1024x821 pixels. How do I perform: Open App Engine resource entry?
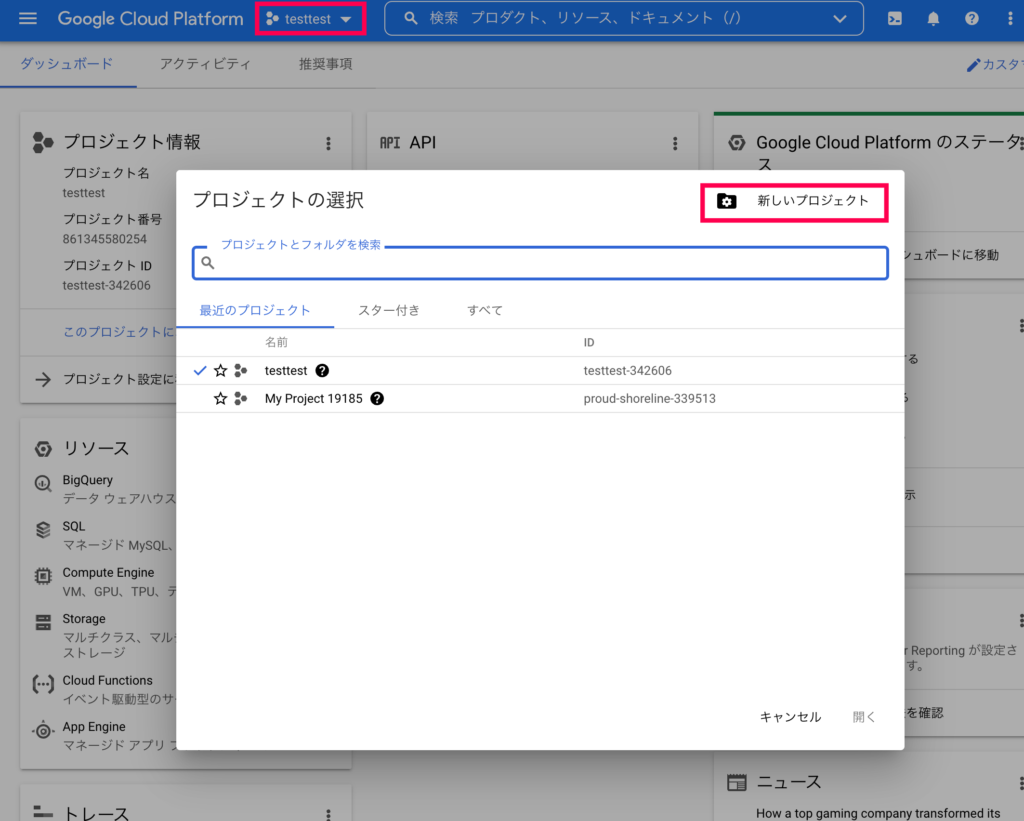(93, 727)
